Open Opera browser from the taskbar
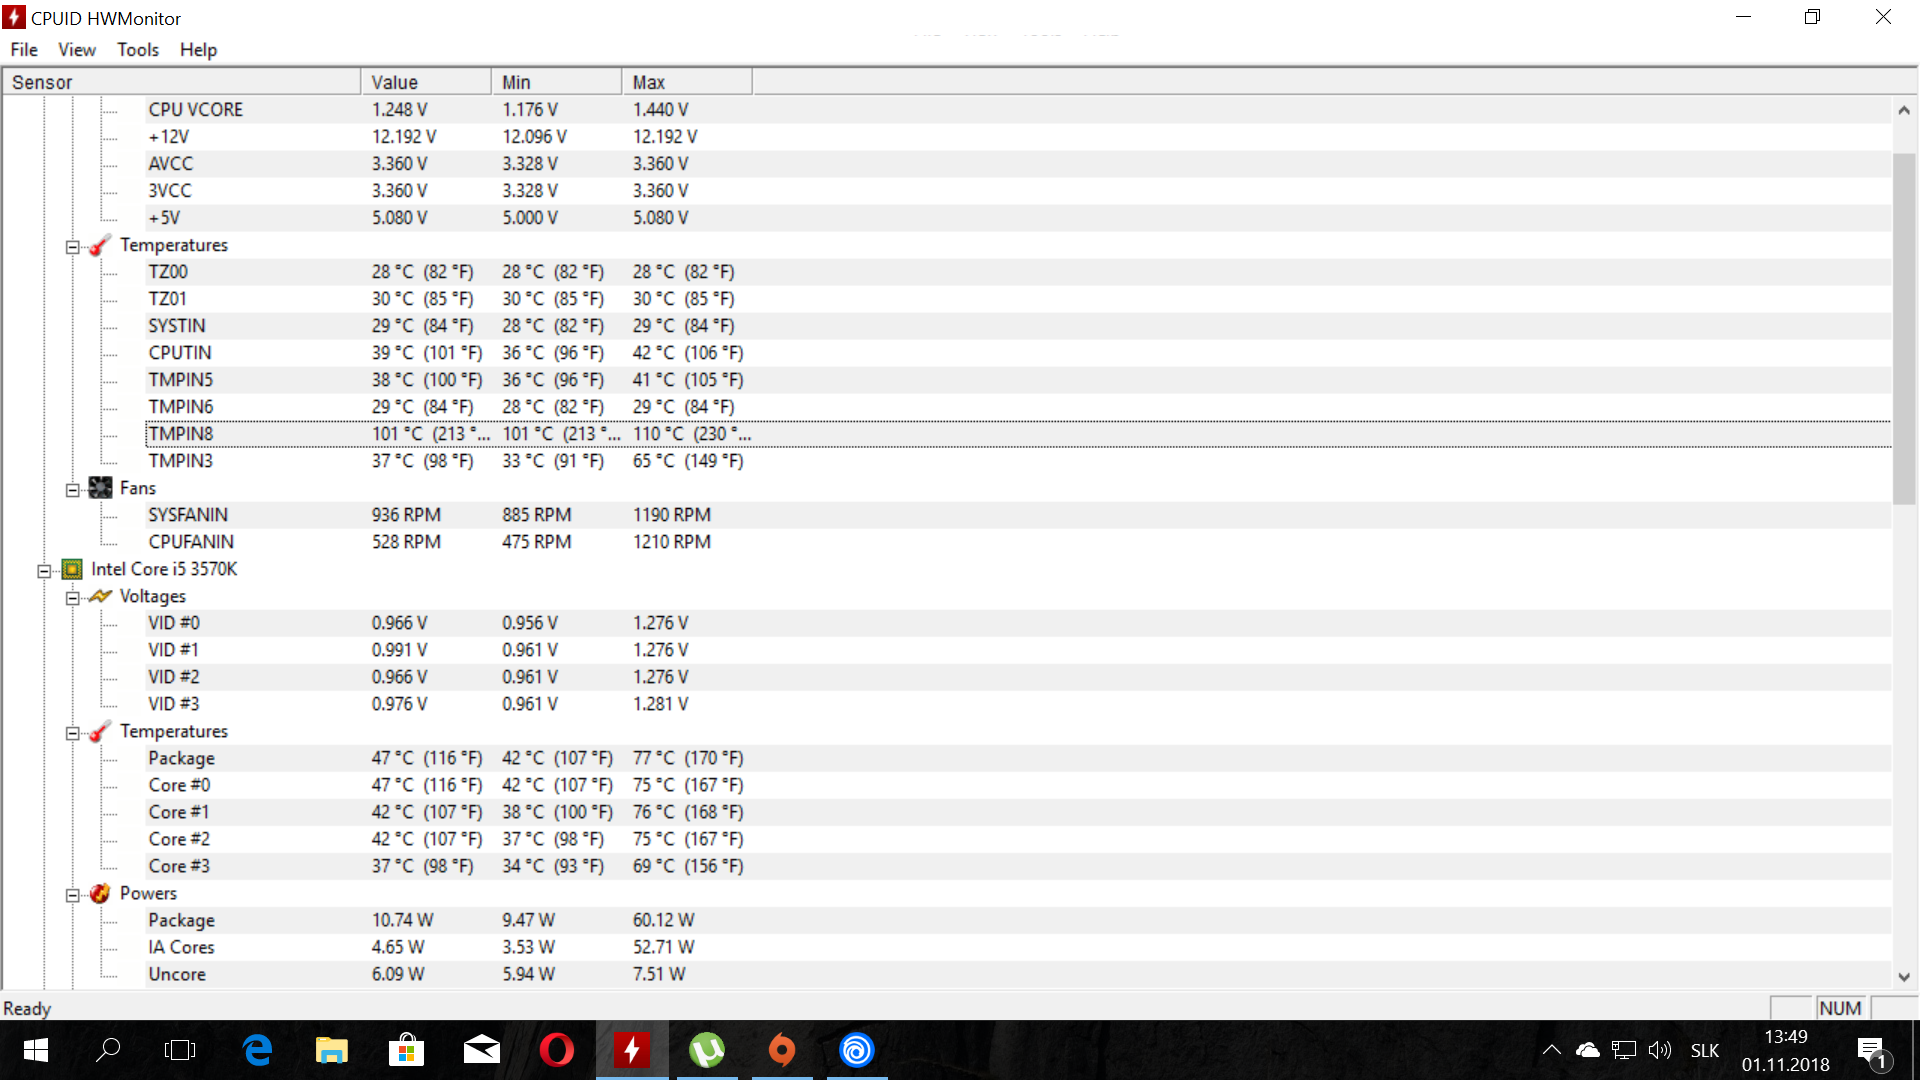This screenshot has width=1920, height=1080. click(556, 1050)
